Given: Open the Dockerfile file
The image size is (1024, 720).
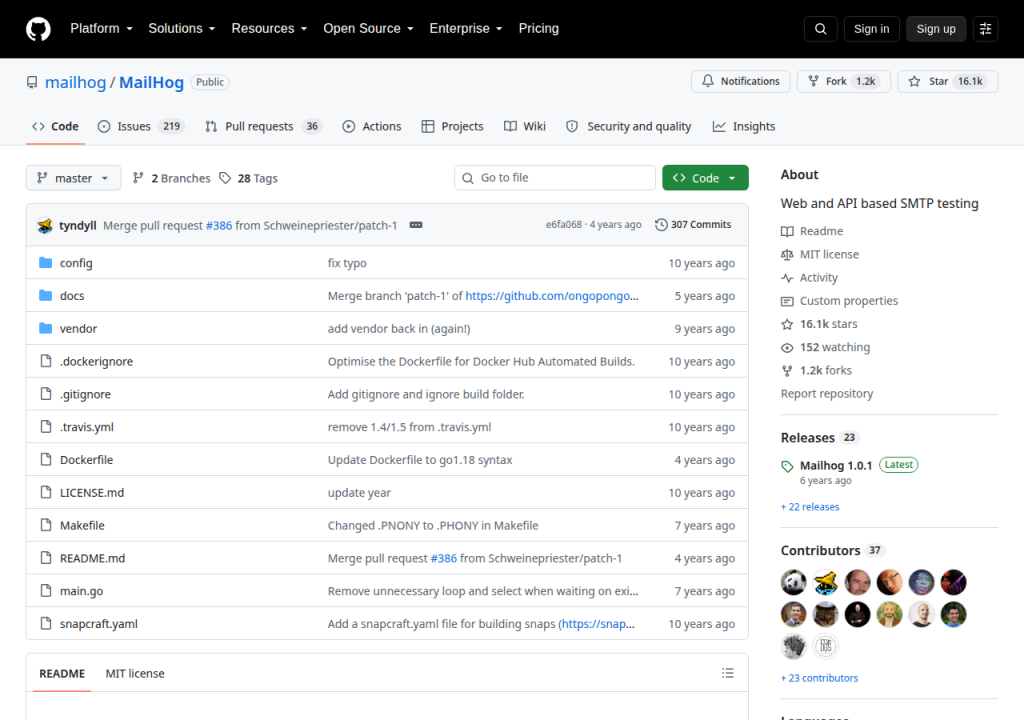Looking at the screenshot, I should (86, 460).
